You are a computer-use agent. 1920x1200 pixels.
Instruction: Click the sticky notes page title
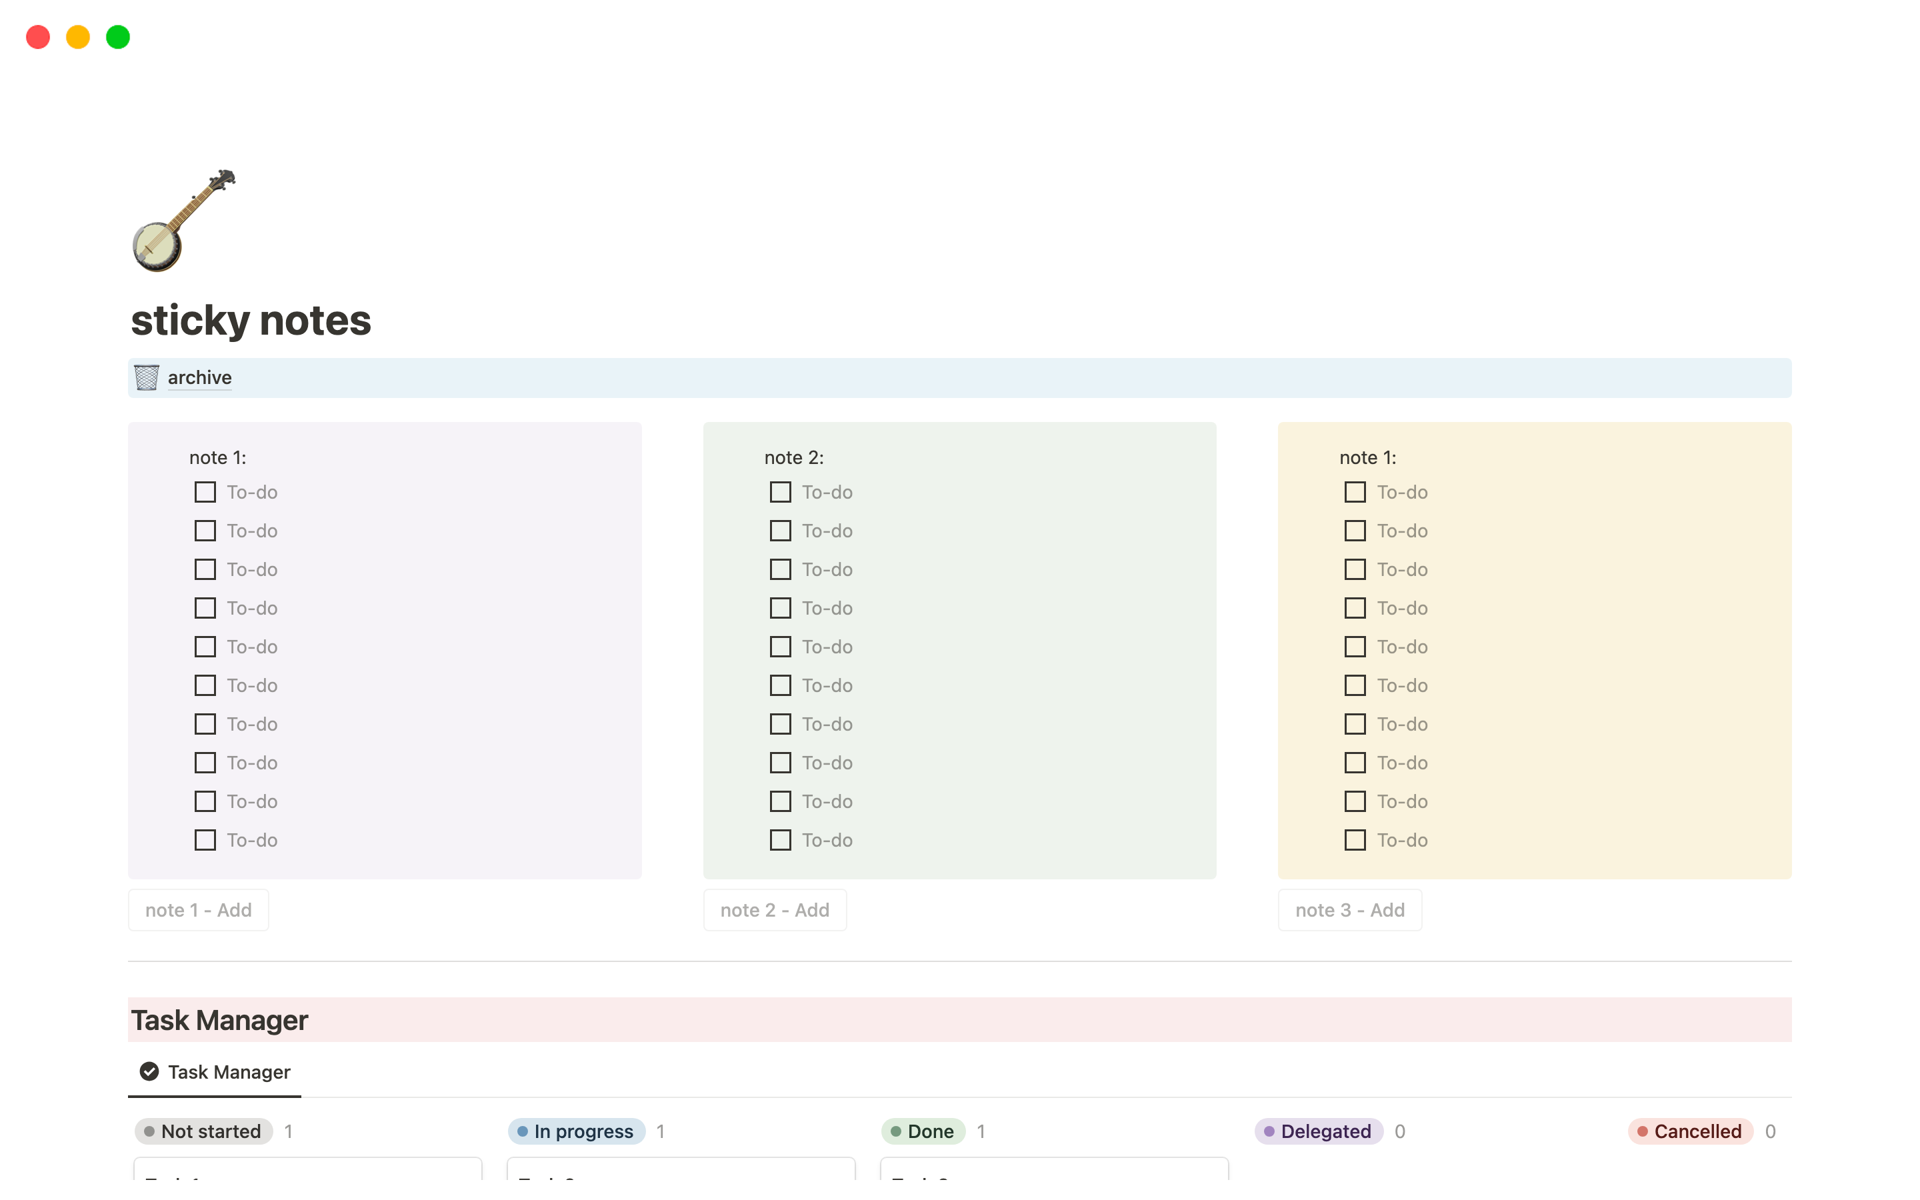pyautogui.click(x=251, y=320)
